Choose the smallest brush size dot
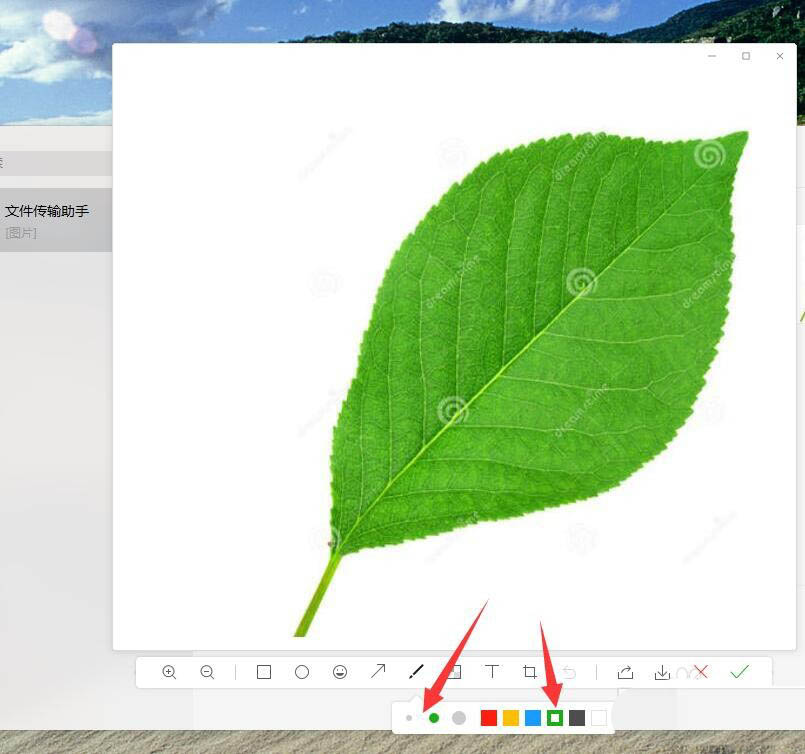The width and height of the screenshot is (805, 754). tap(409, 718)
